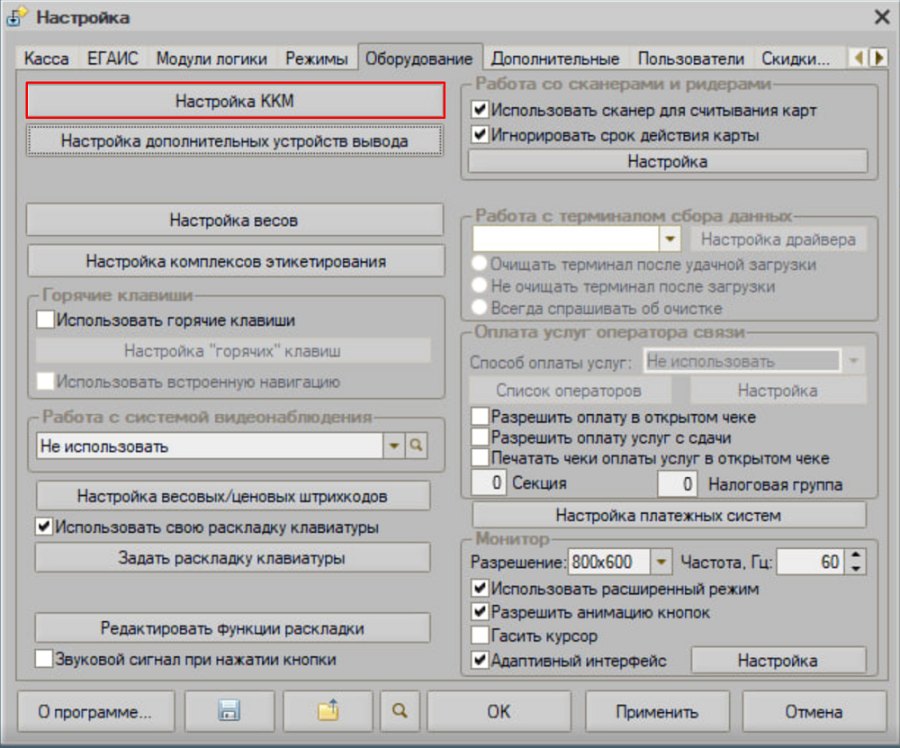Check Разрешить оплату в открытом чеке

(480, 416)
